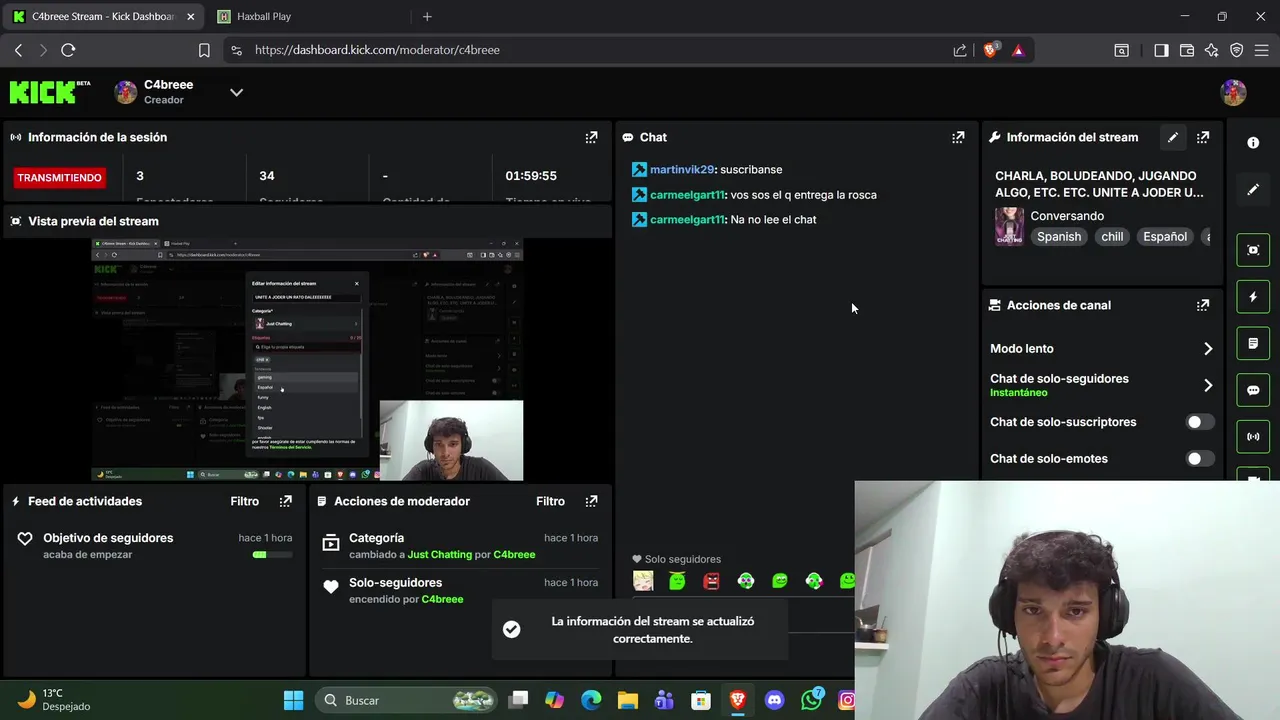Click username martinvik29 in chat
This screenshot has width=1280, height=720.
pyautogui.click(x=682, y=170)
